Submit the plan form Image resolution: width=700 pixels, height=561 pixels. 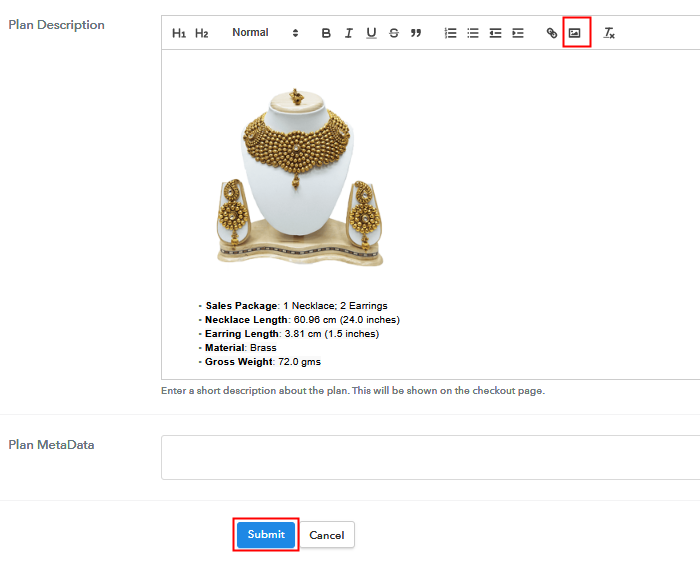(266, 534)
